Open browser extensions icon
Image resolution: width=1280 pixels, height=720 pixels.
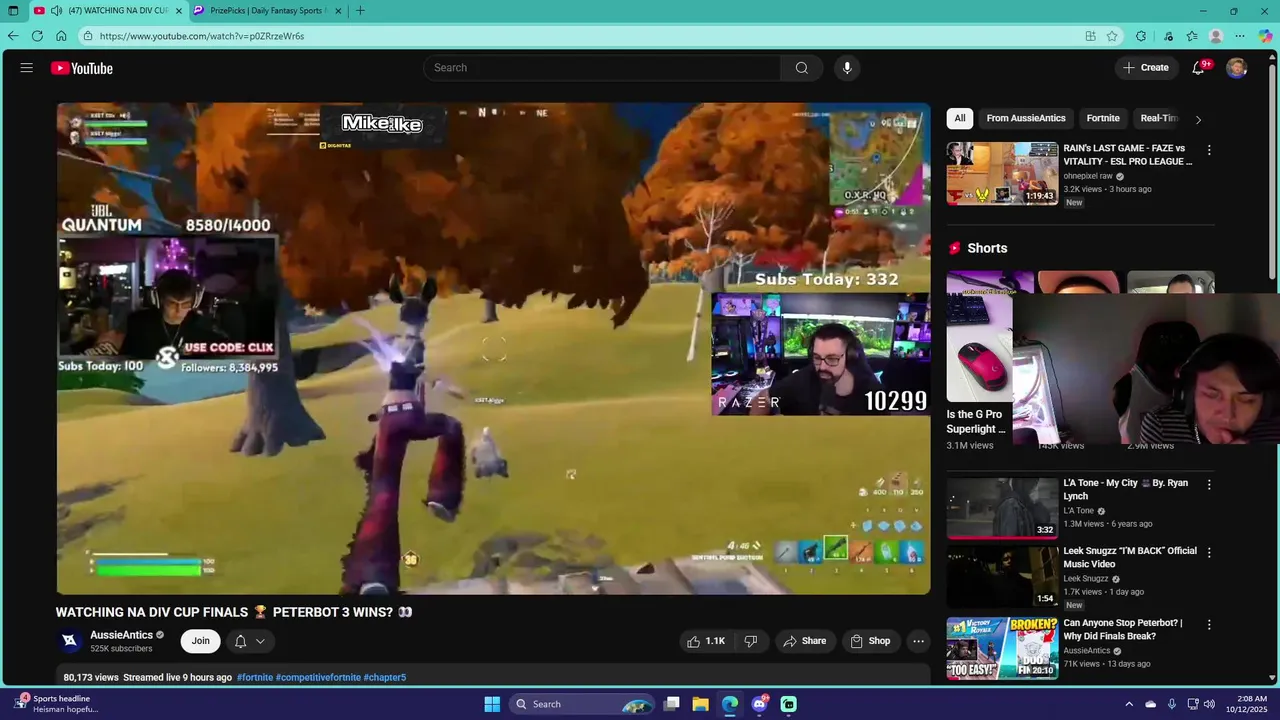point(1141,36)
